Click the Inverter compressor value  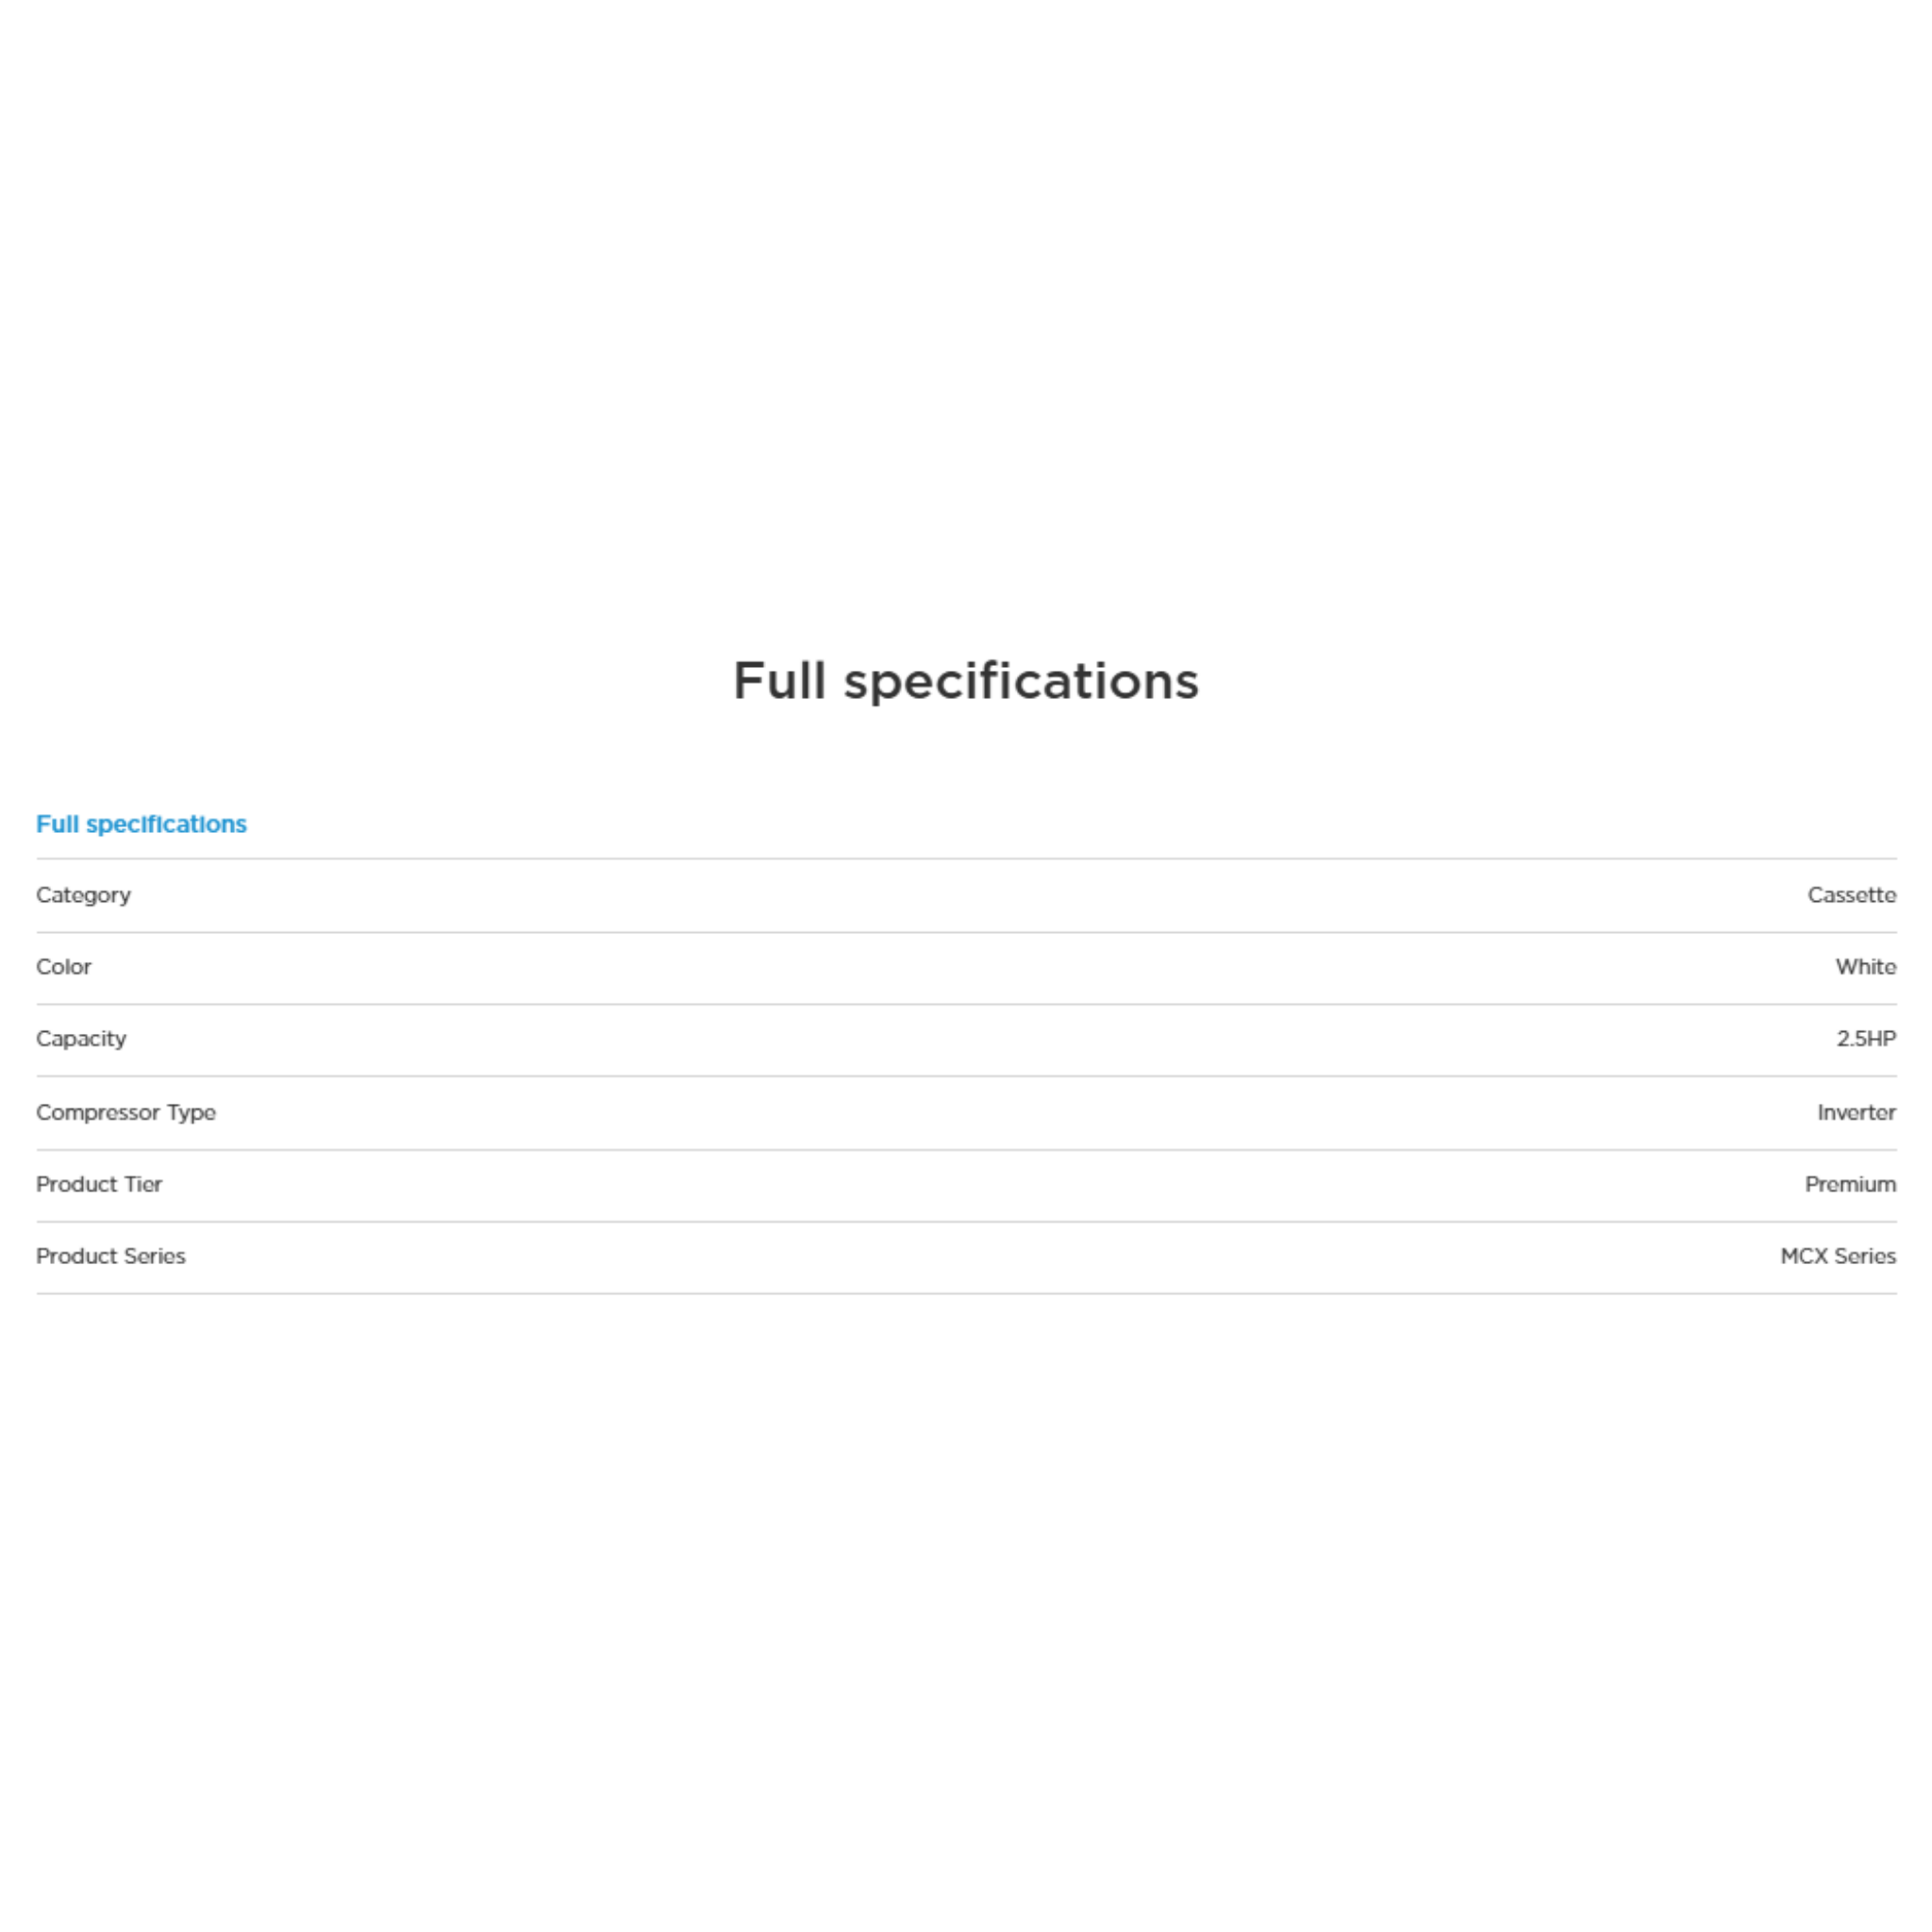(x=1855, y=1112)
